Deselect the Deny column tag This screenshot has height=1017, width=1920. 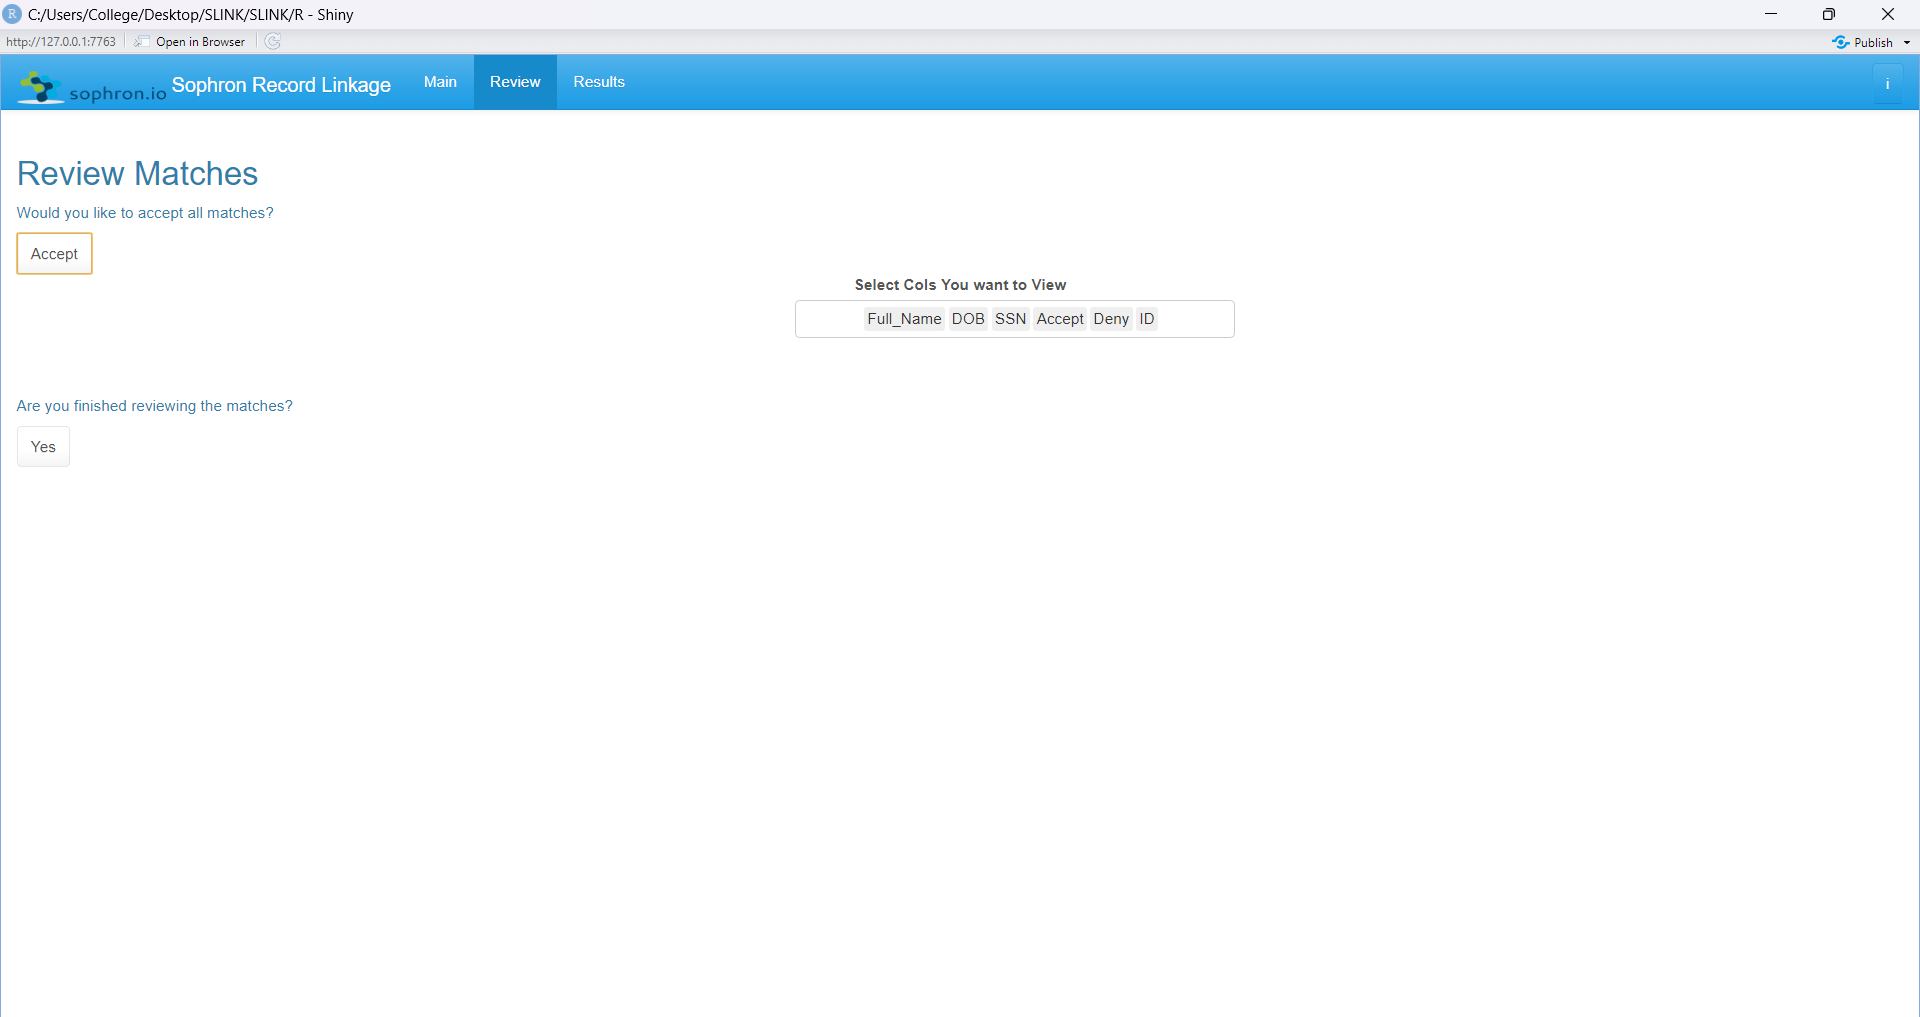[x=1110, y=319]
